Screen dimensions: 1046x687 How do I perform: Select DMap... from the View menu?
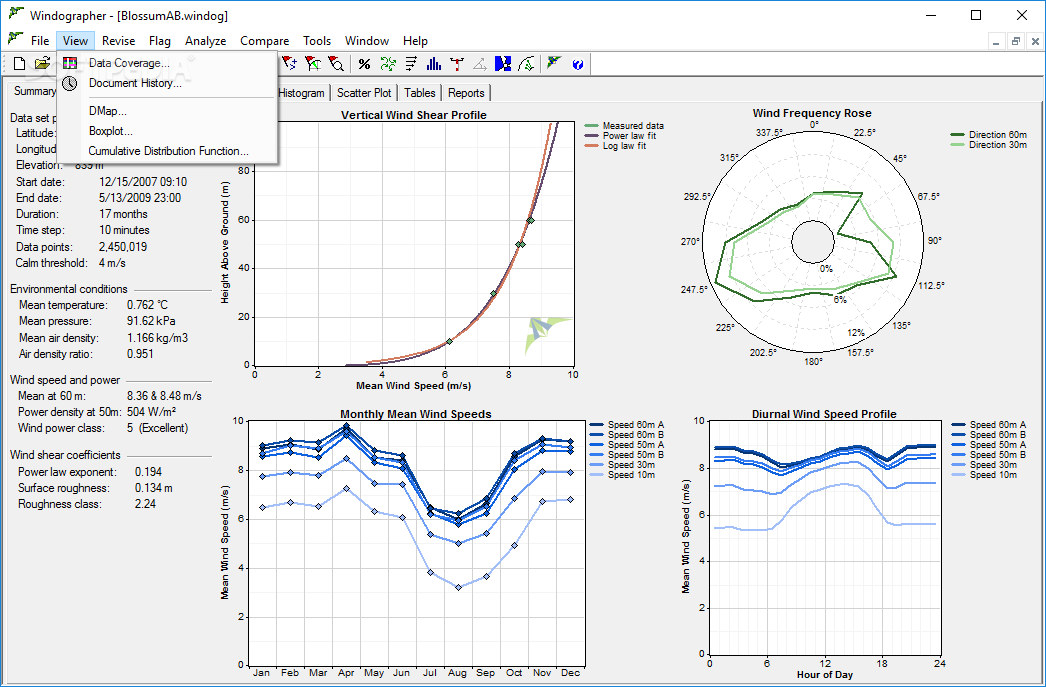[167, 111]
